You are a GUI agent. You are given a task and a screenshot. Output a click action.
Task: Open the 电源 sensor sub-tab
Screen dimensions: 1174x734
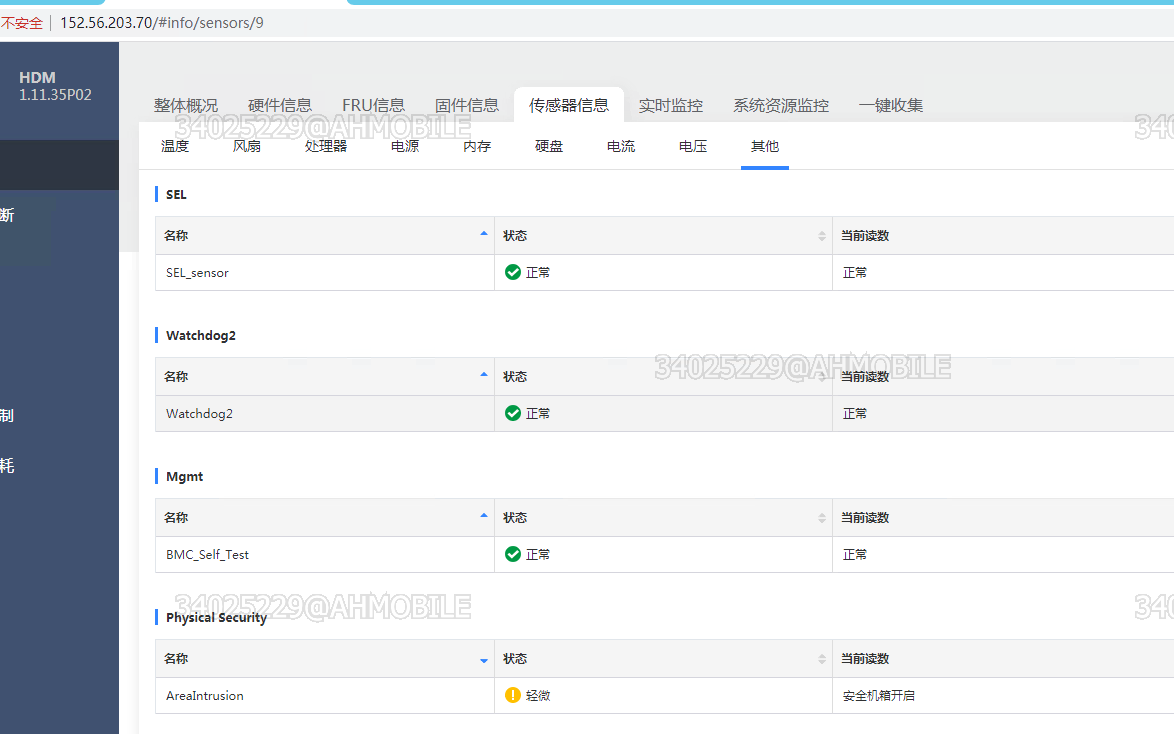tap(405, 146)
